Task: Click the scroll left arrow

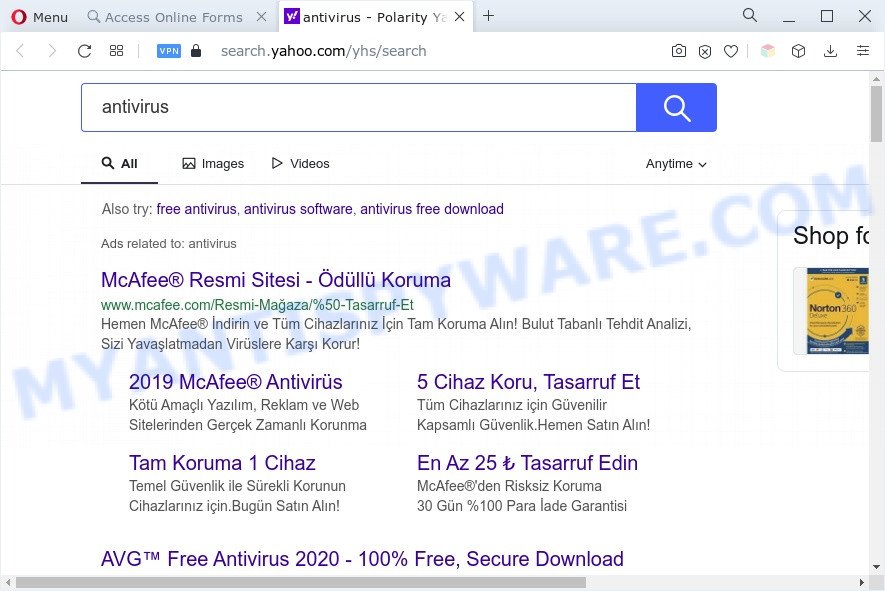Action: click(7, 582)
